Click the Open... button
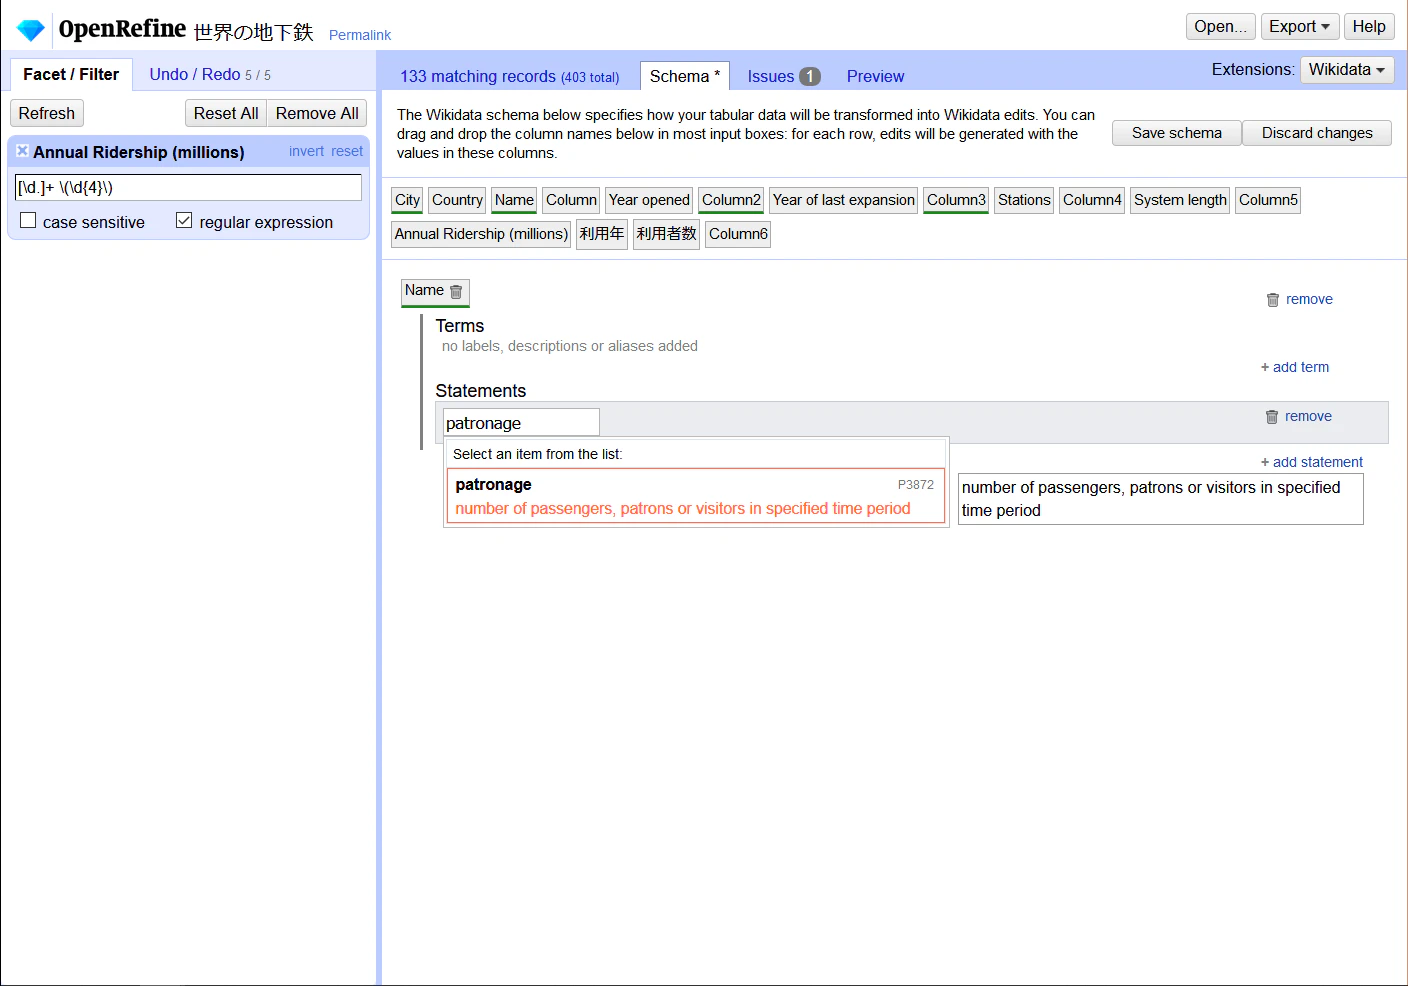 coord(1220,27)
